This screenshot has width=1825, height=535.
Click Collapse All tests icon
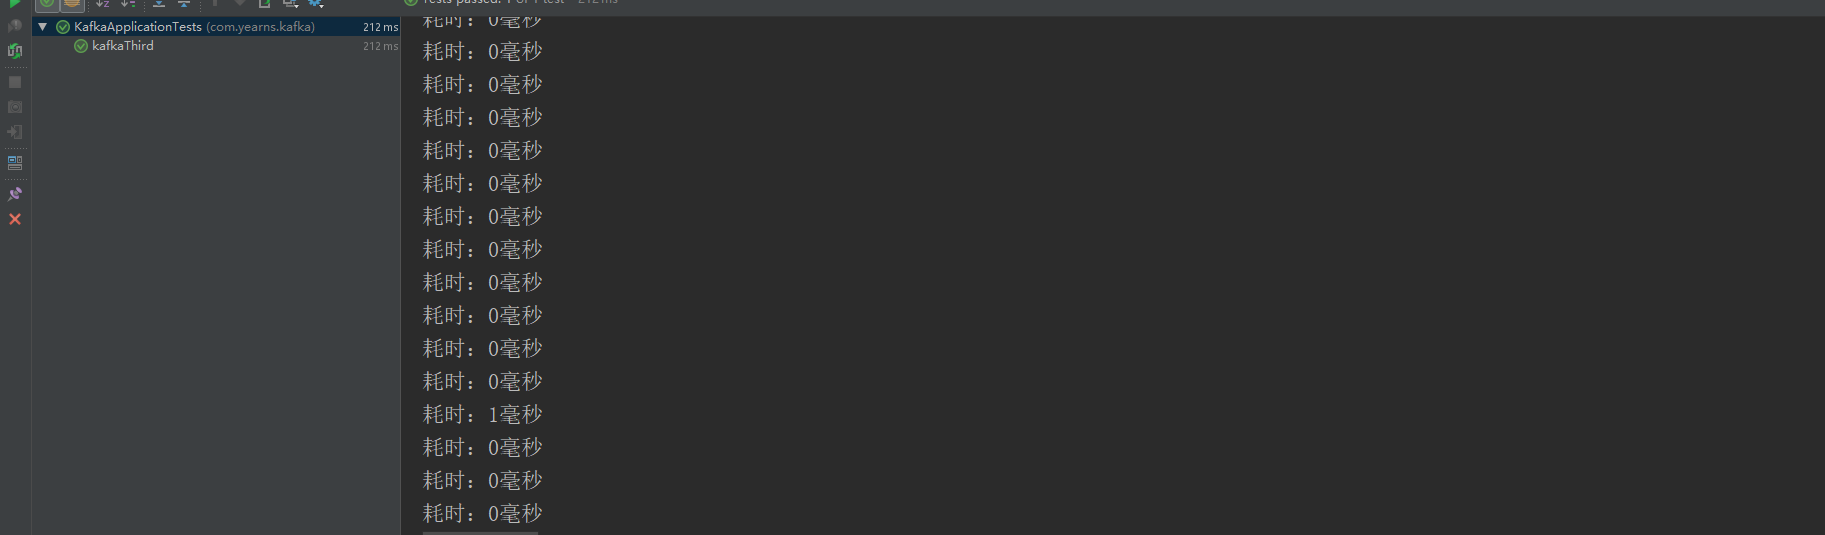tap(184, 4)
